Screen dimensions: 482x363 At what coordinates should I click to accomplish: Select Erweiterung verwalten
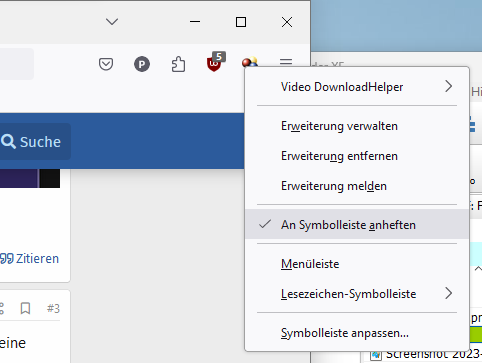(357, 126)
